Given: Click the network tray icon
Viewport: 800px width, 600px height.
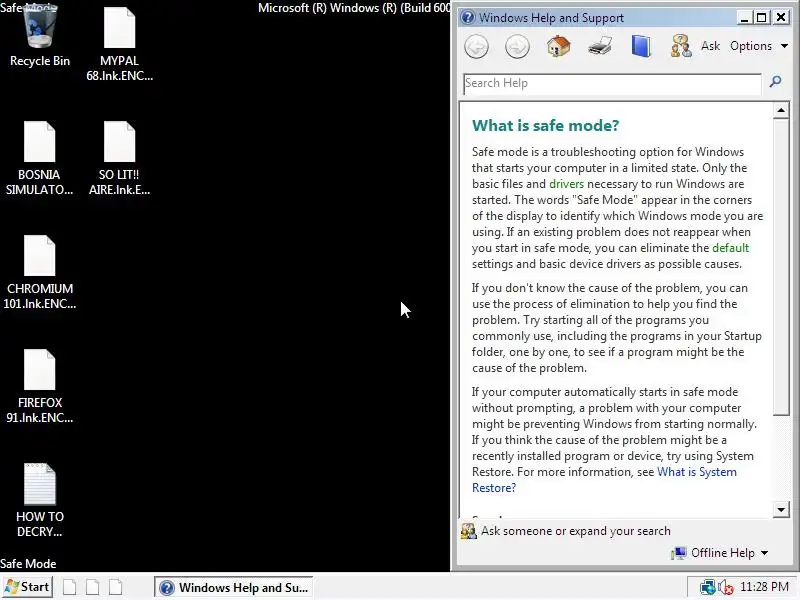Looking at the screenshot, I should [x=708, y=587].
